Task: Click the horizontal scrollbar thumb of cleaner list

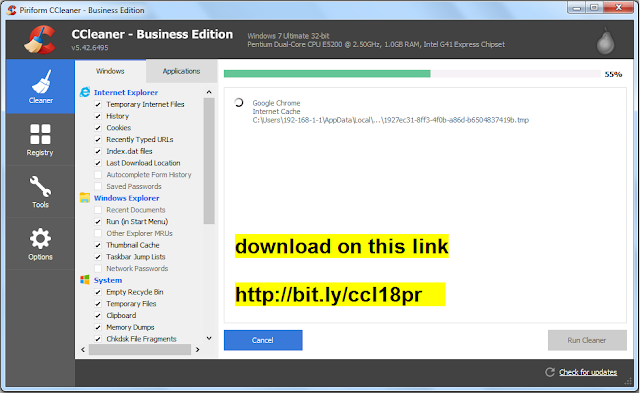Action: tap(140, 350)
